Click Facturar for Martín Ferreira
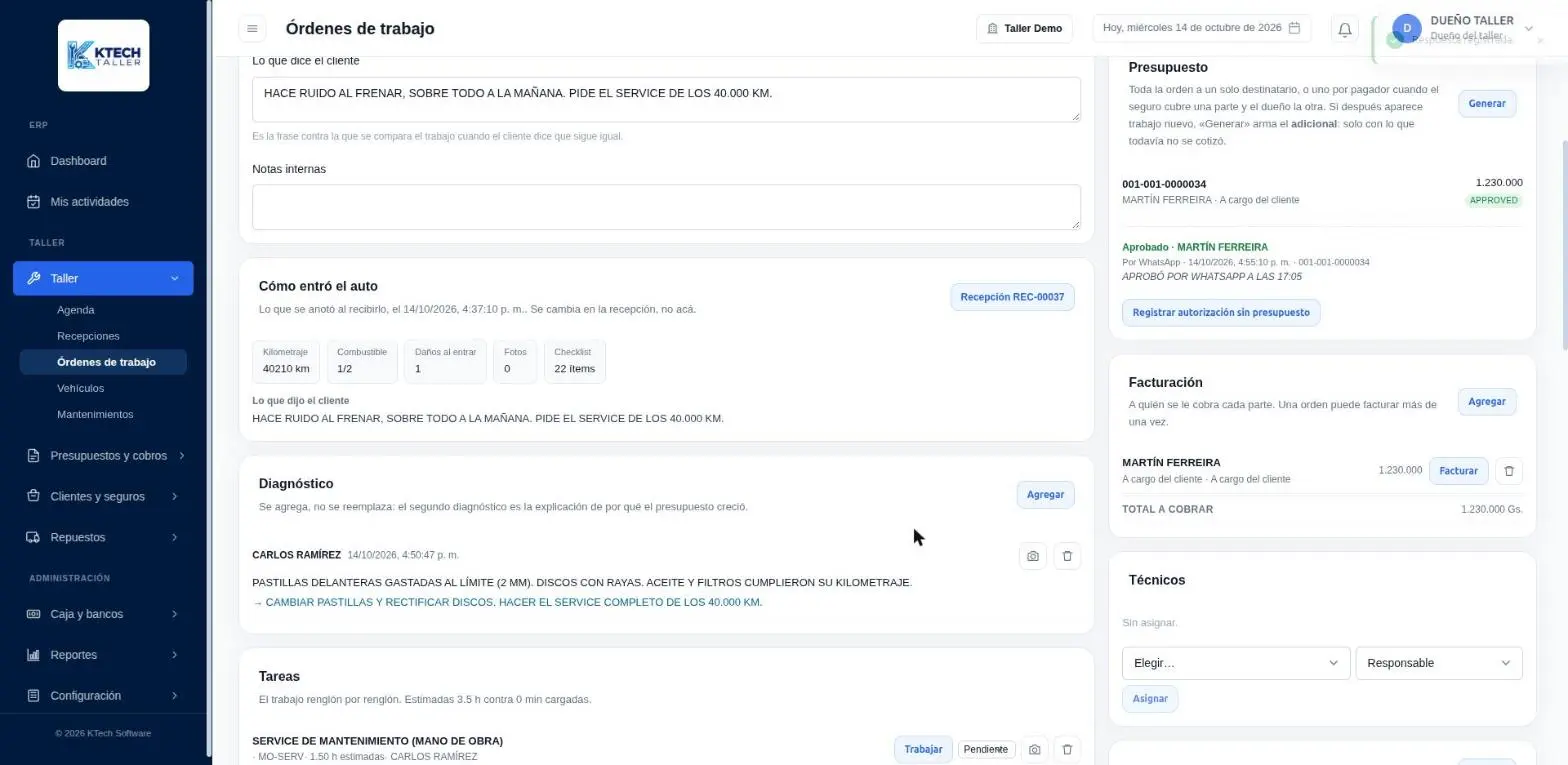This screenshot has height=765, width=1568. [x=1459, y=471]
